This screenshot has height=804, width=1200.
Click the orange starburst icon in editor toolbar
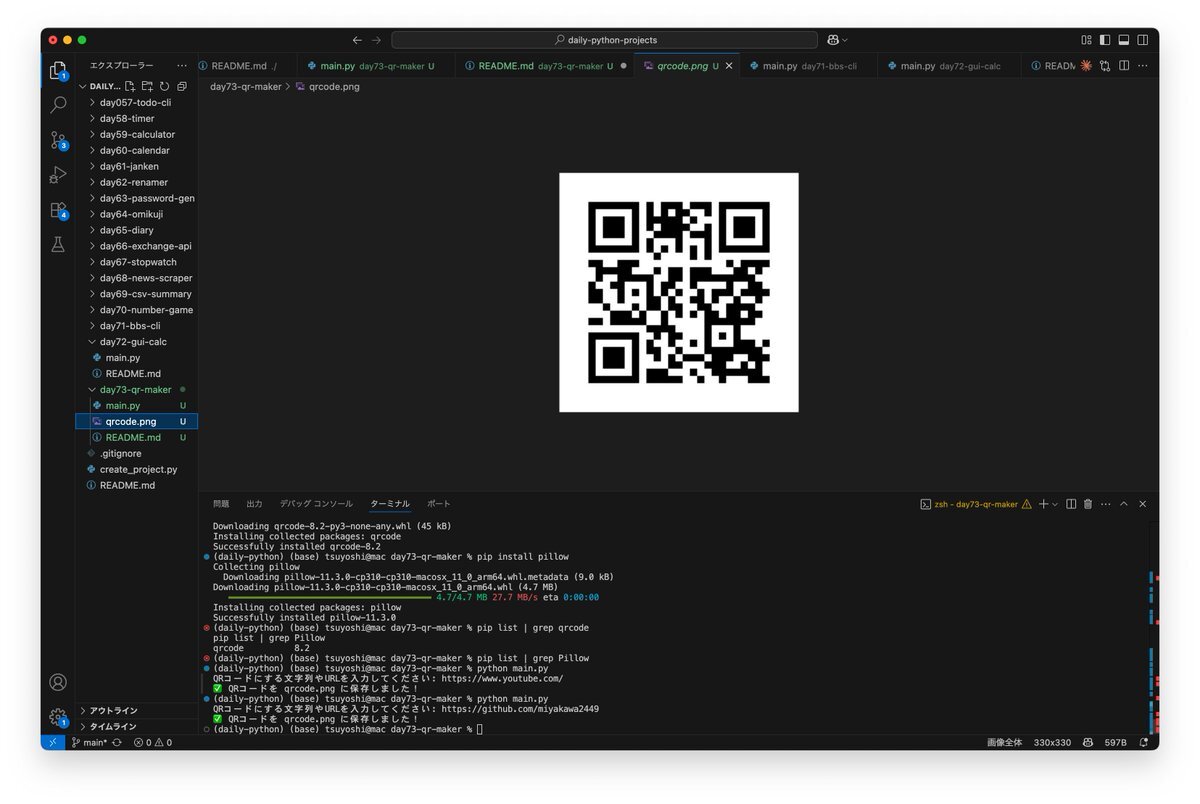click(x=1086, y=66)
